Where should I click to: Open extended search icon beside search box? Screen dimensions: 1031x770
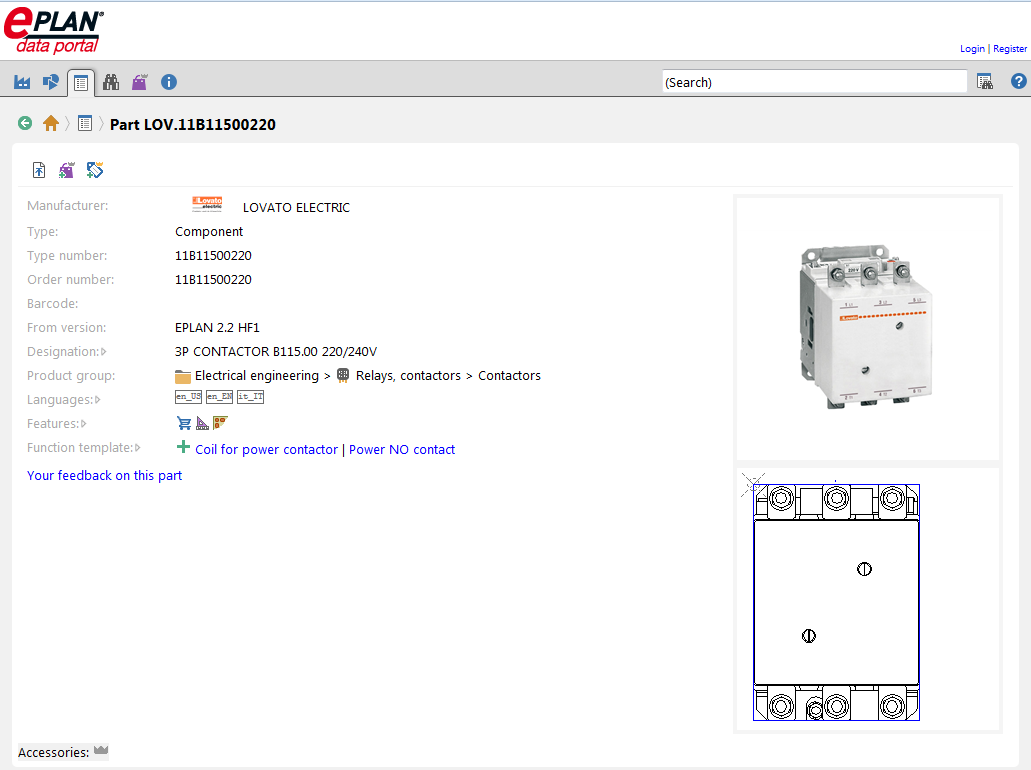tap(985, 82)
